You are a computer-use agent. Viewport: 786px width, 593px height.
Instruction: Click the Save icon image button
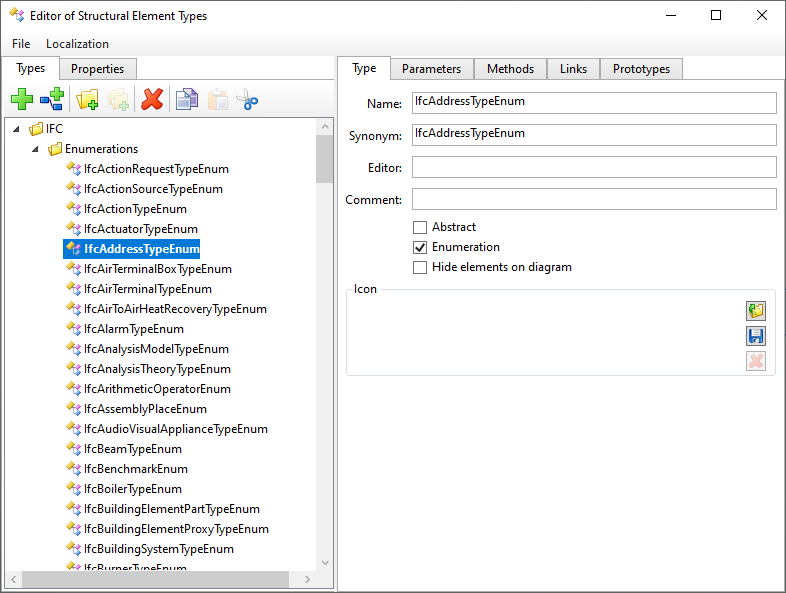(x=756, y=336)
